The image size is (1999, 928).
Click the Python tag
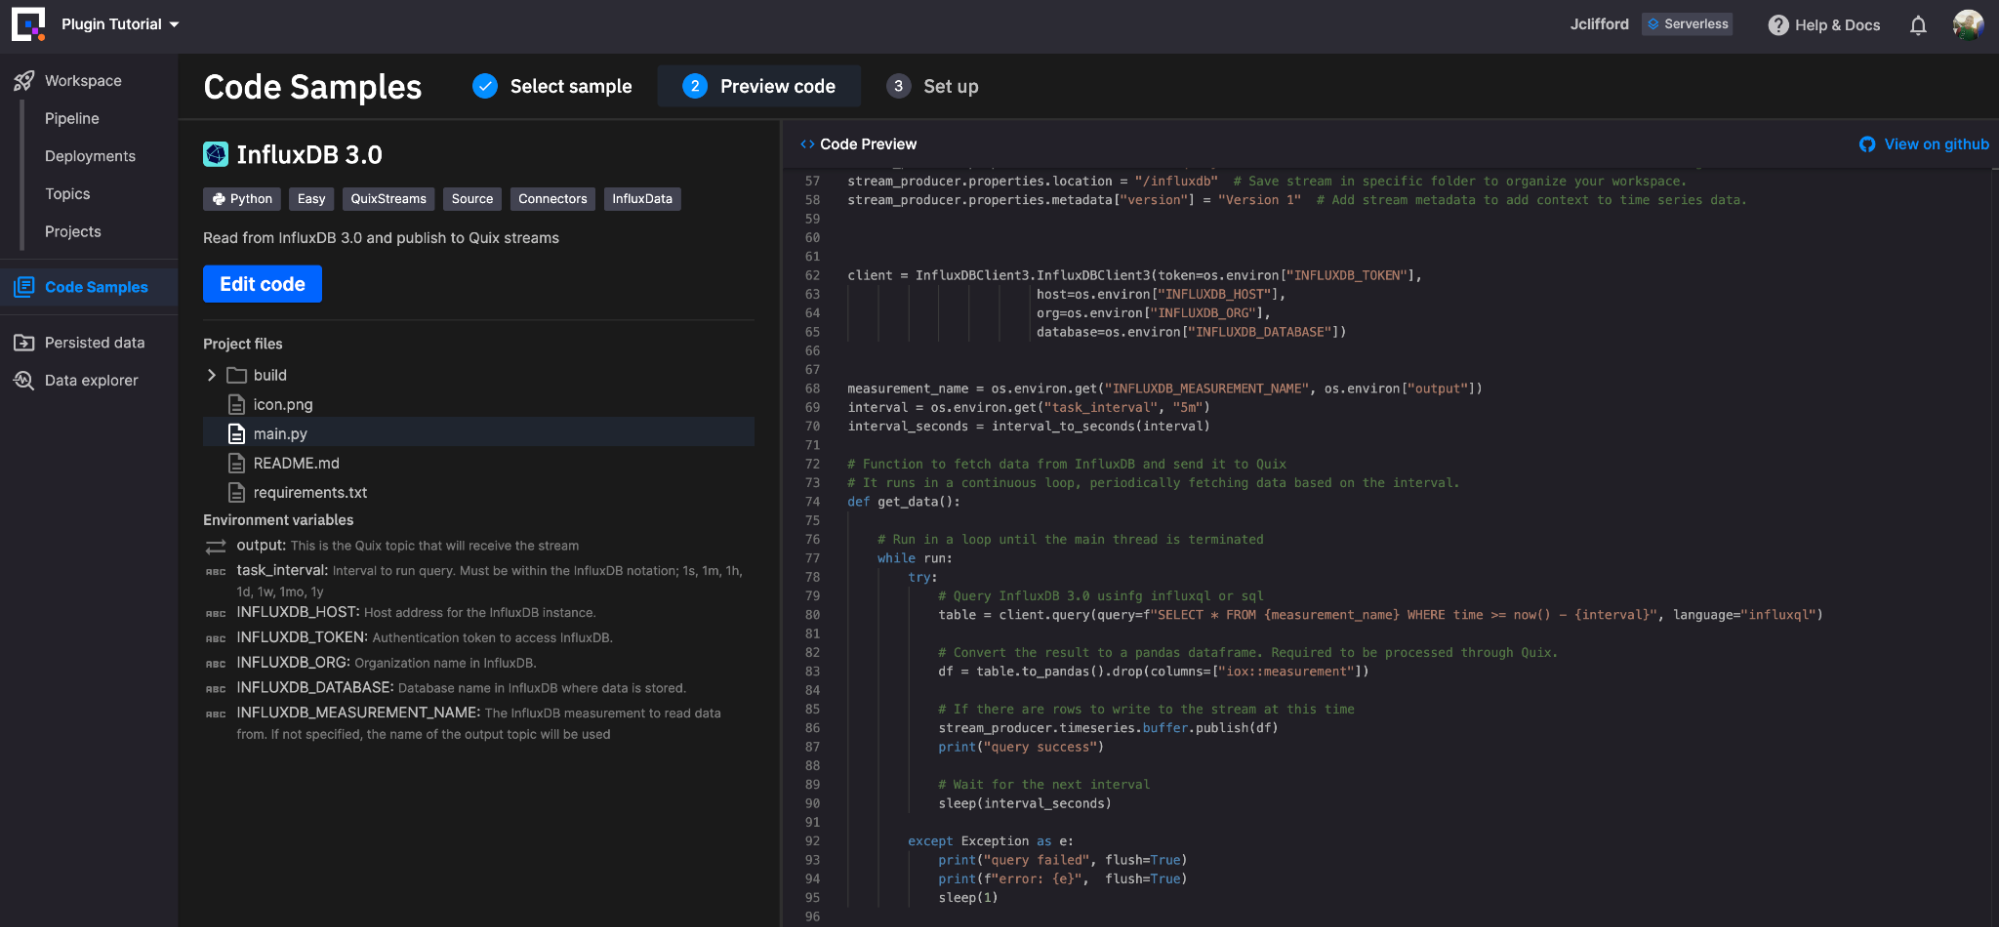coord(242,199)
